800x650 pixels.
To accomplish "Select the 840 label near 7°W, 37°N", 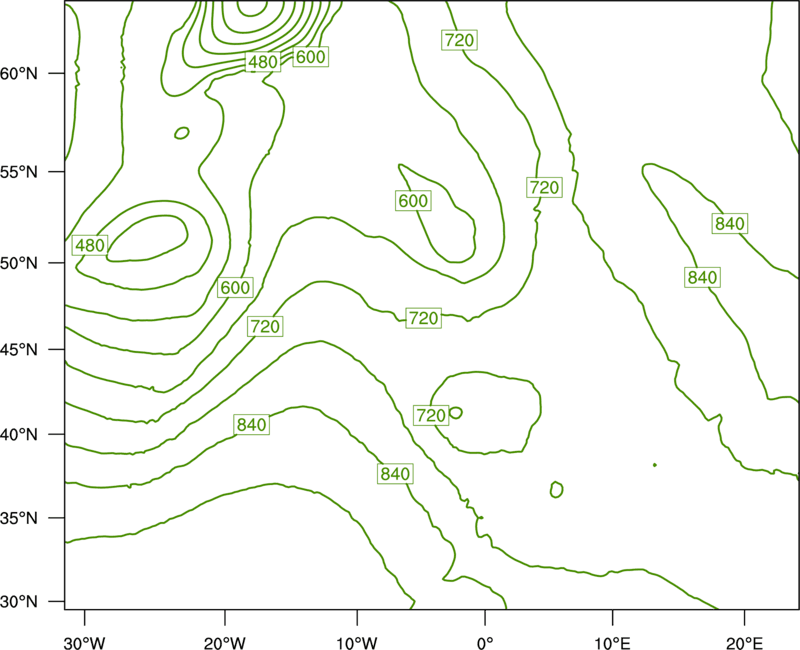I will coord(395,474).
